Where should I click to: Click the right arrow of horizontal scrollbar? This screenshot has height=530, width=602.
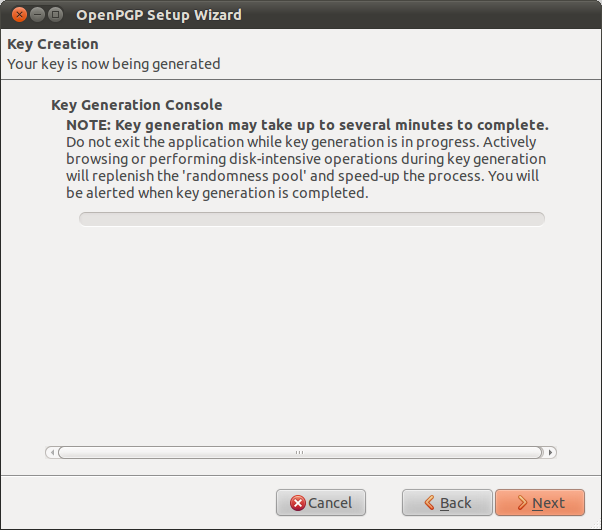pos(551,452)
